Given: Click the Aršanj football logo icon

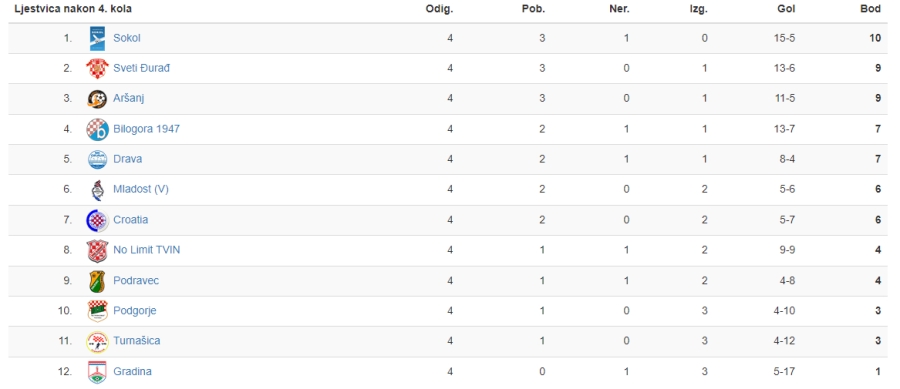Looking at the screenshot, I should coord(98,99).
